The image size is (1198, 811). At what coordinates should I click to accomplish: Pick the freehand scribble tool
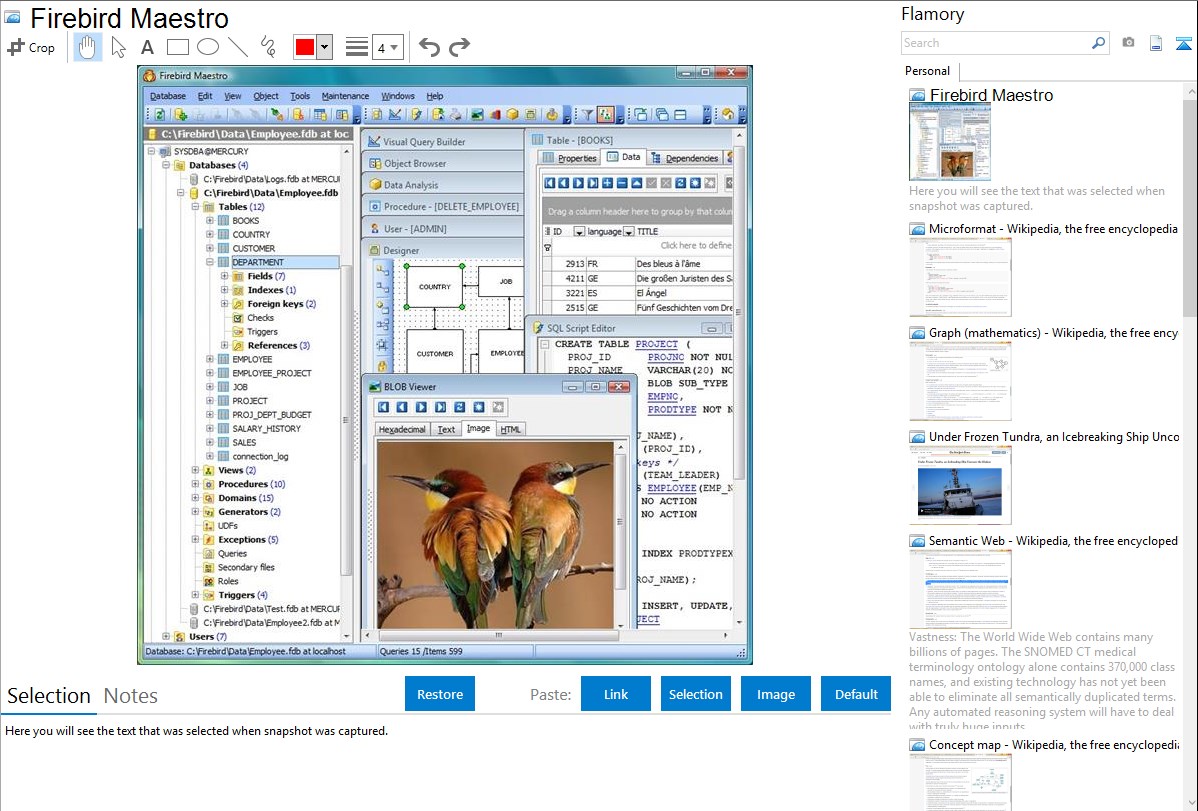pos(268,47)
